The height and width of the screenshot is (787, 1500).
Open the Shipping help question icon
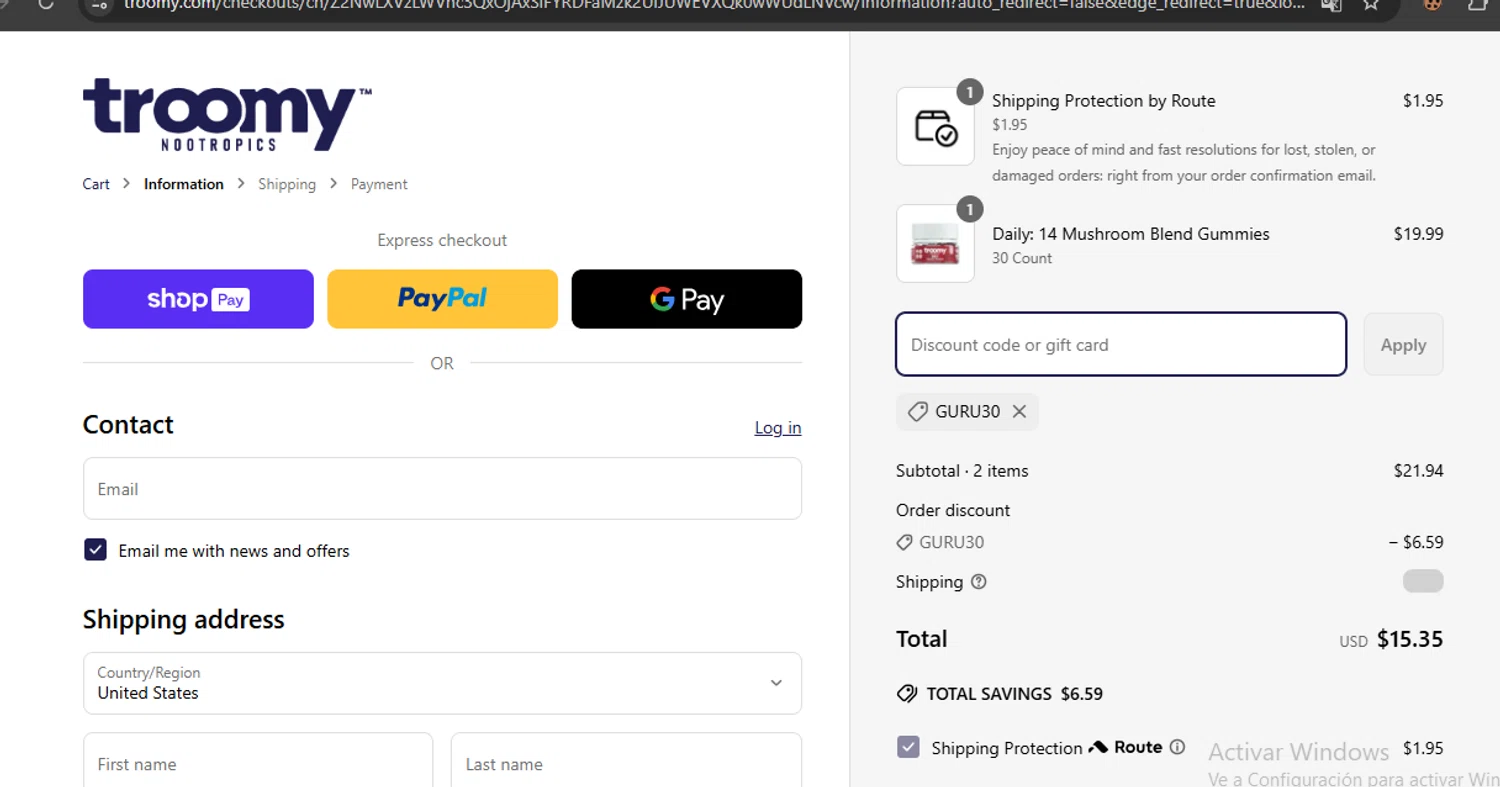(x=979, y=581)
